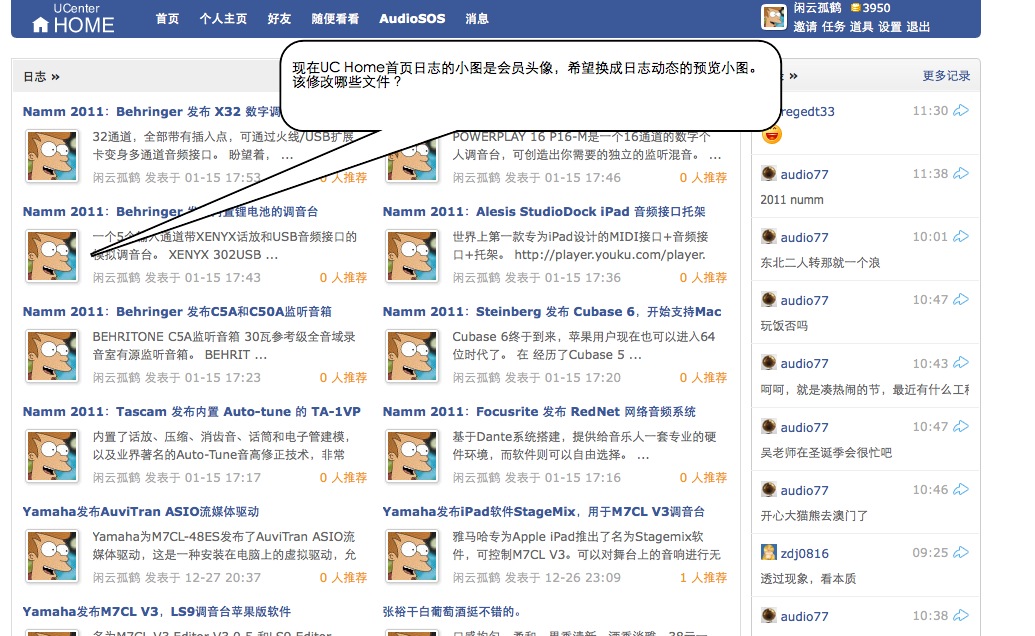Click 更多记录 in the right panel
This screenshot has width=1035, height=636.
coord(946,76)
